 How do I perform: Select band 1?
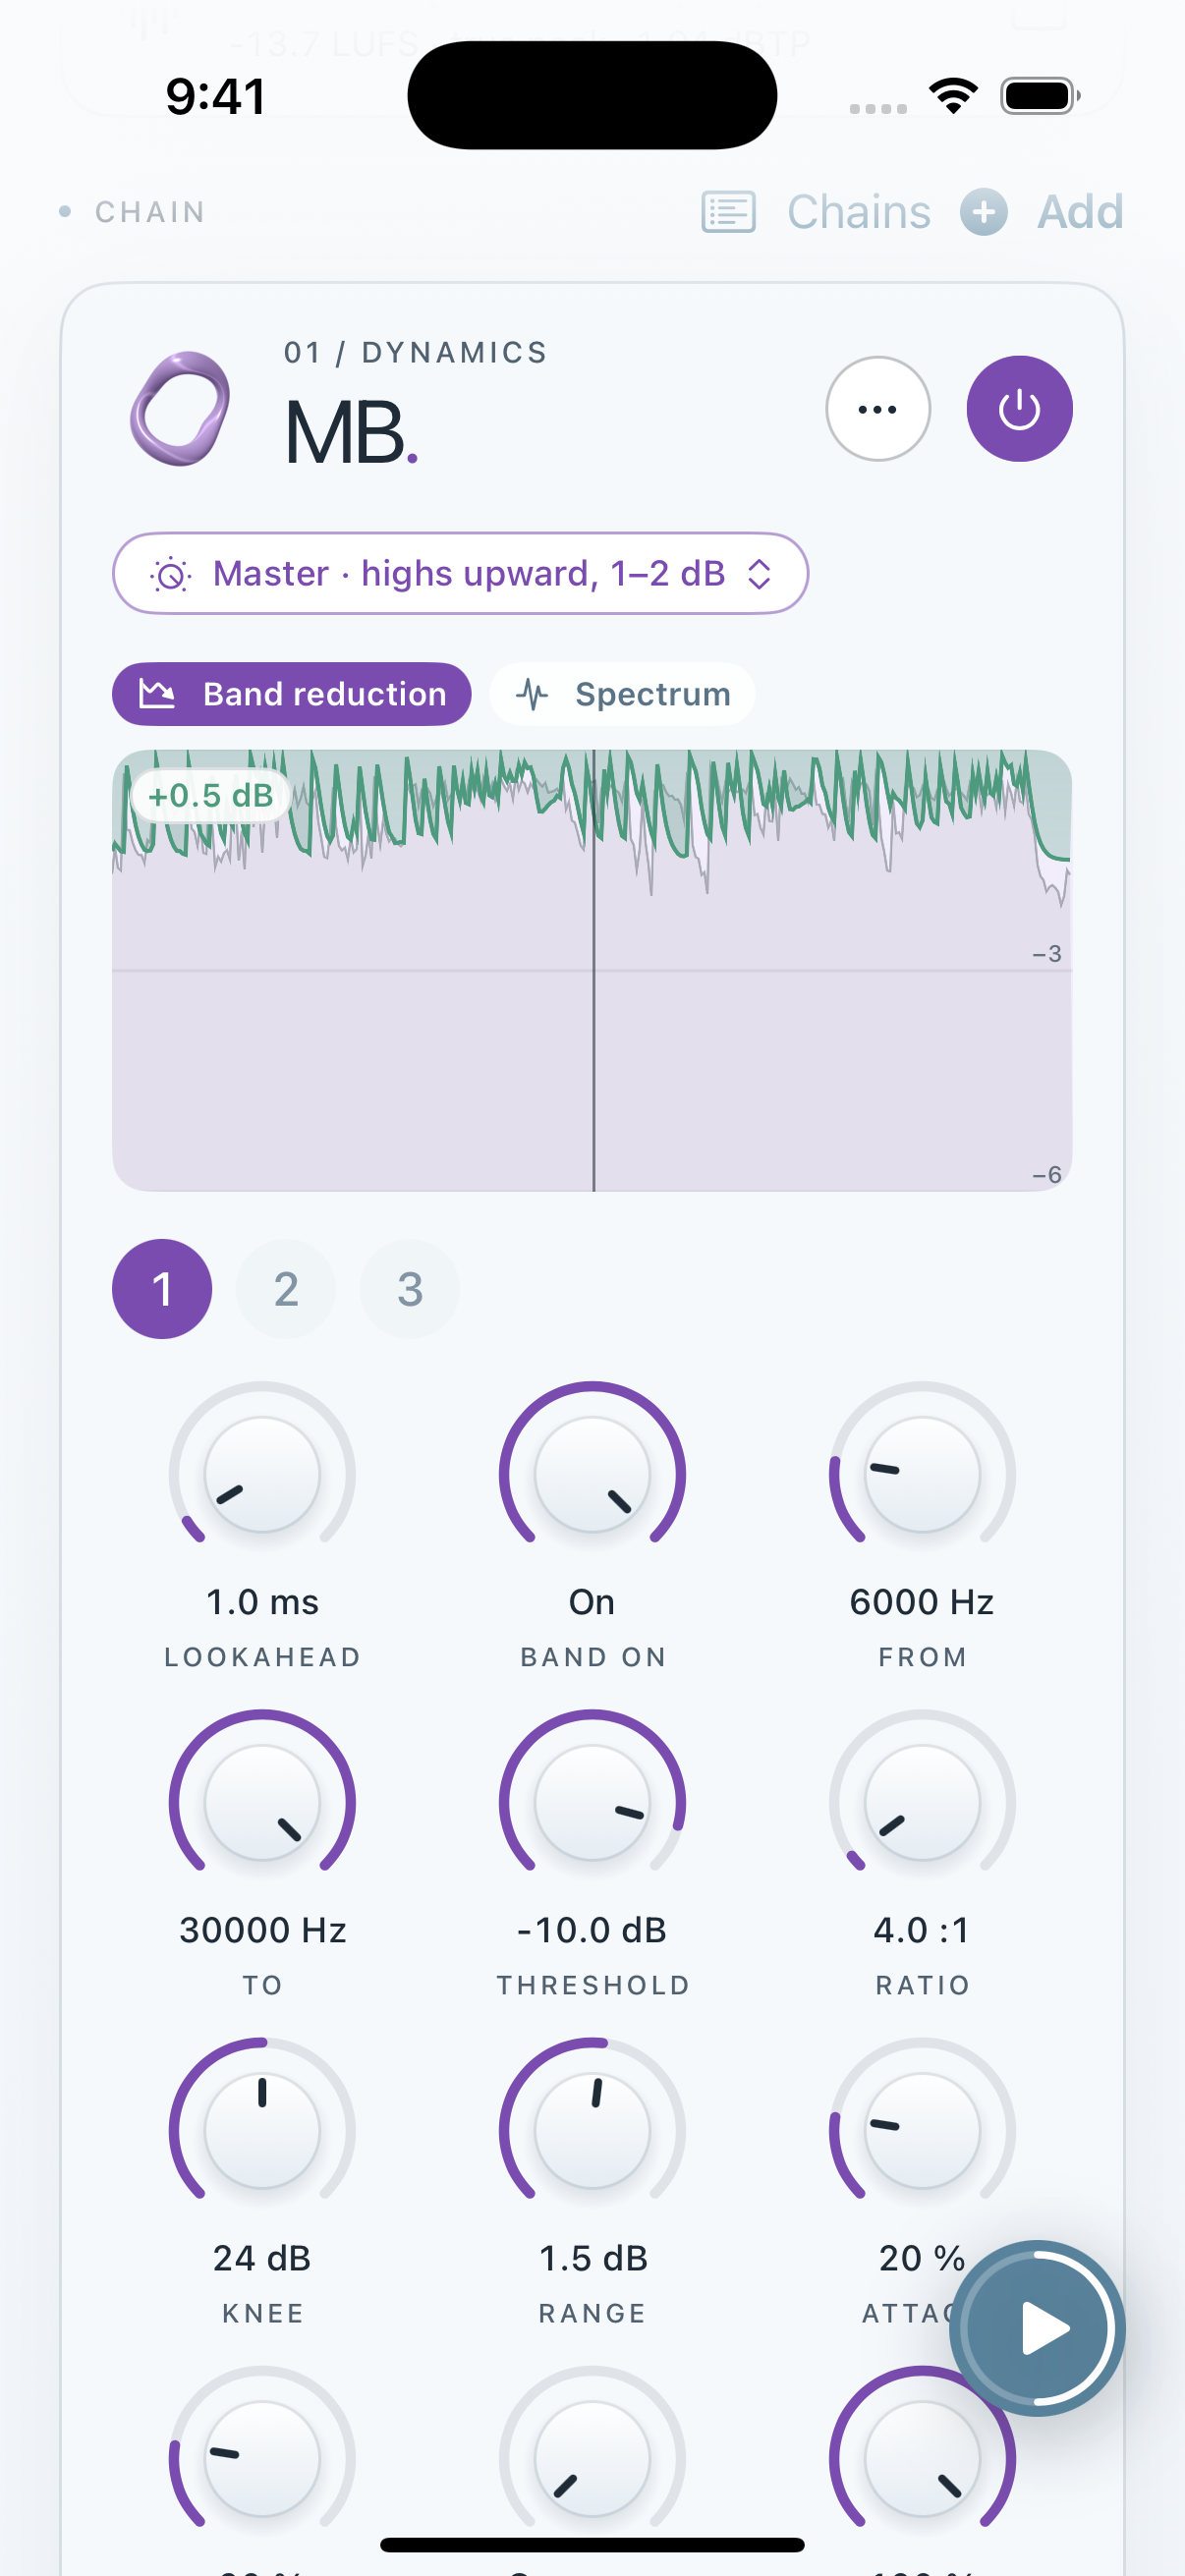(162, 1289)
